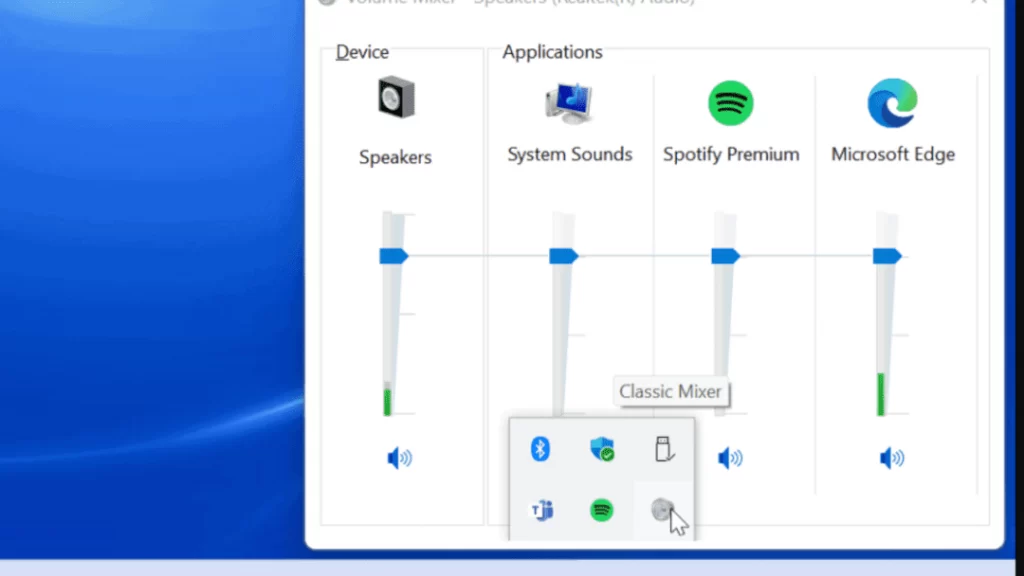Click the Microsoft Edge label
The image size is (1024, 576).
point(893,155)
